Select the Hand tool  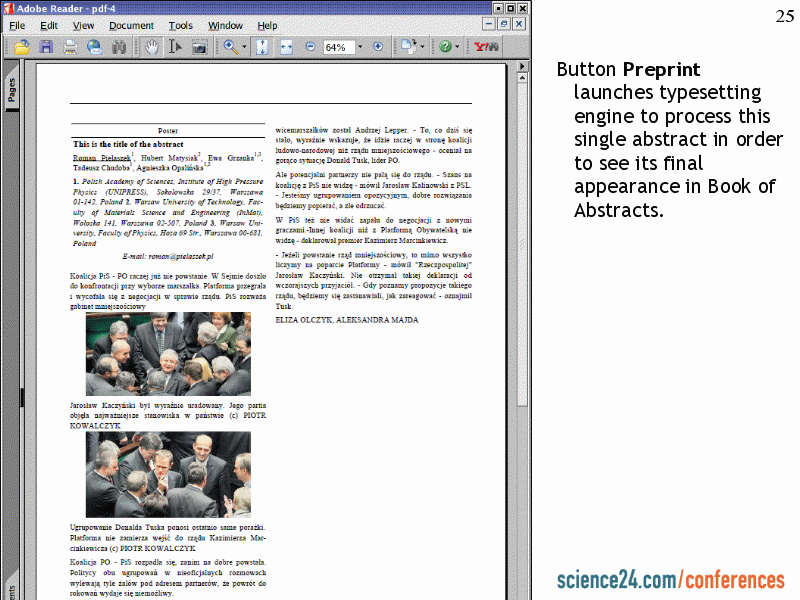click(x=152, y=47)
